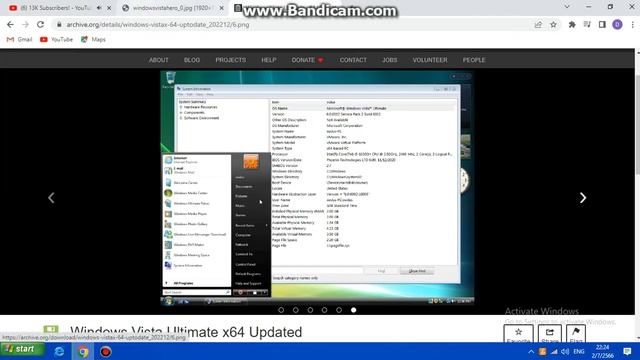Show previous screenshot with left carousel arrow

(x=51, y=198)
